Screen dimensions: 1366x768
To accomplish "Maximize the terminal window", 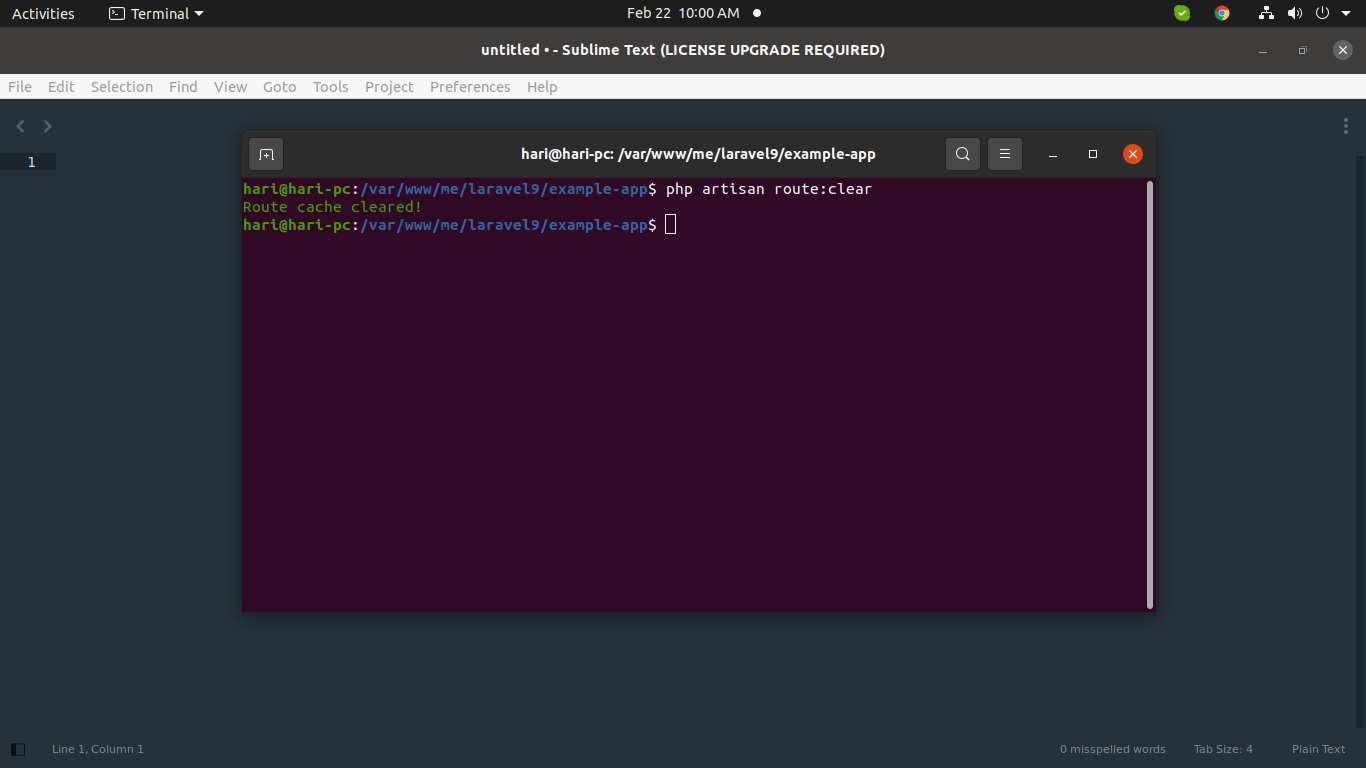I will 1093,154.
